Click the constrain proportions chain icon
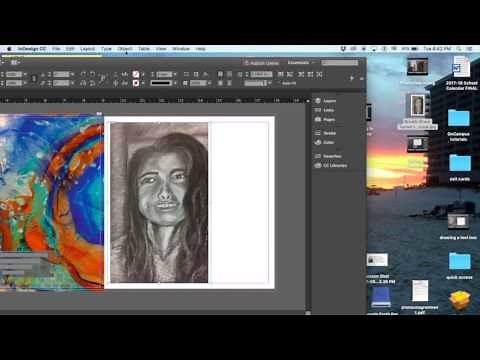Screen dimensions: 480x360 (x=34, y=79)
